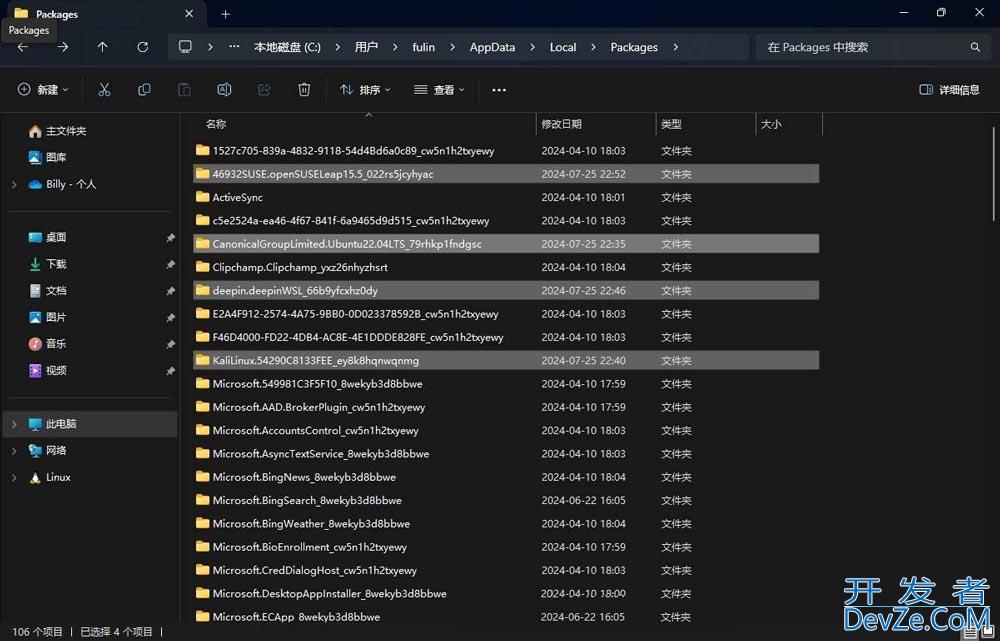Close the Packages tab
The image size is (1000, 641).
click(x=189, y=13)
